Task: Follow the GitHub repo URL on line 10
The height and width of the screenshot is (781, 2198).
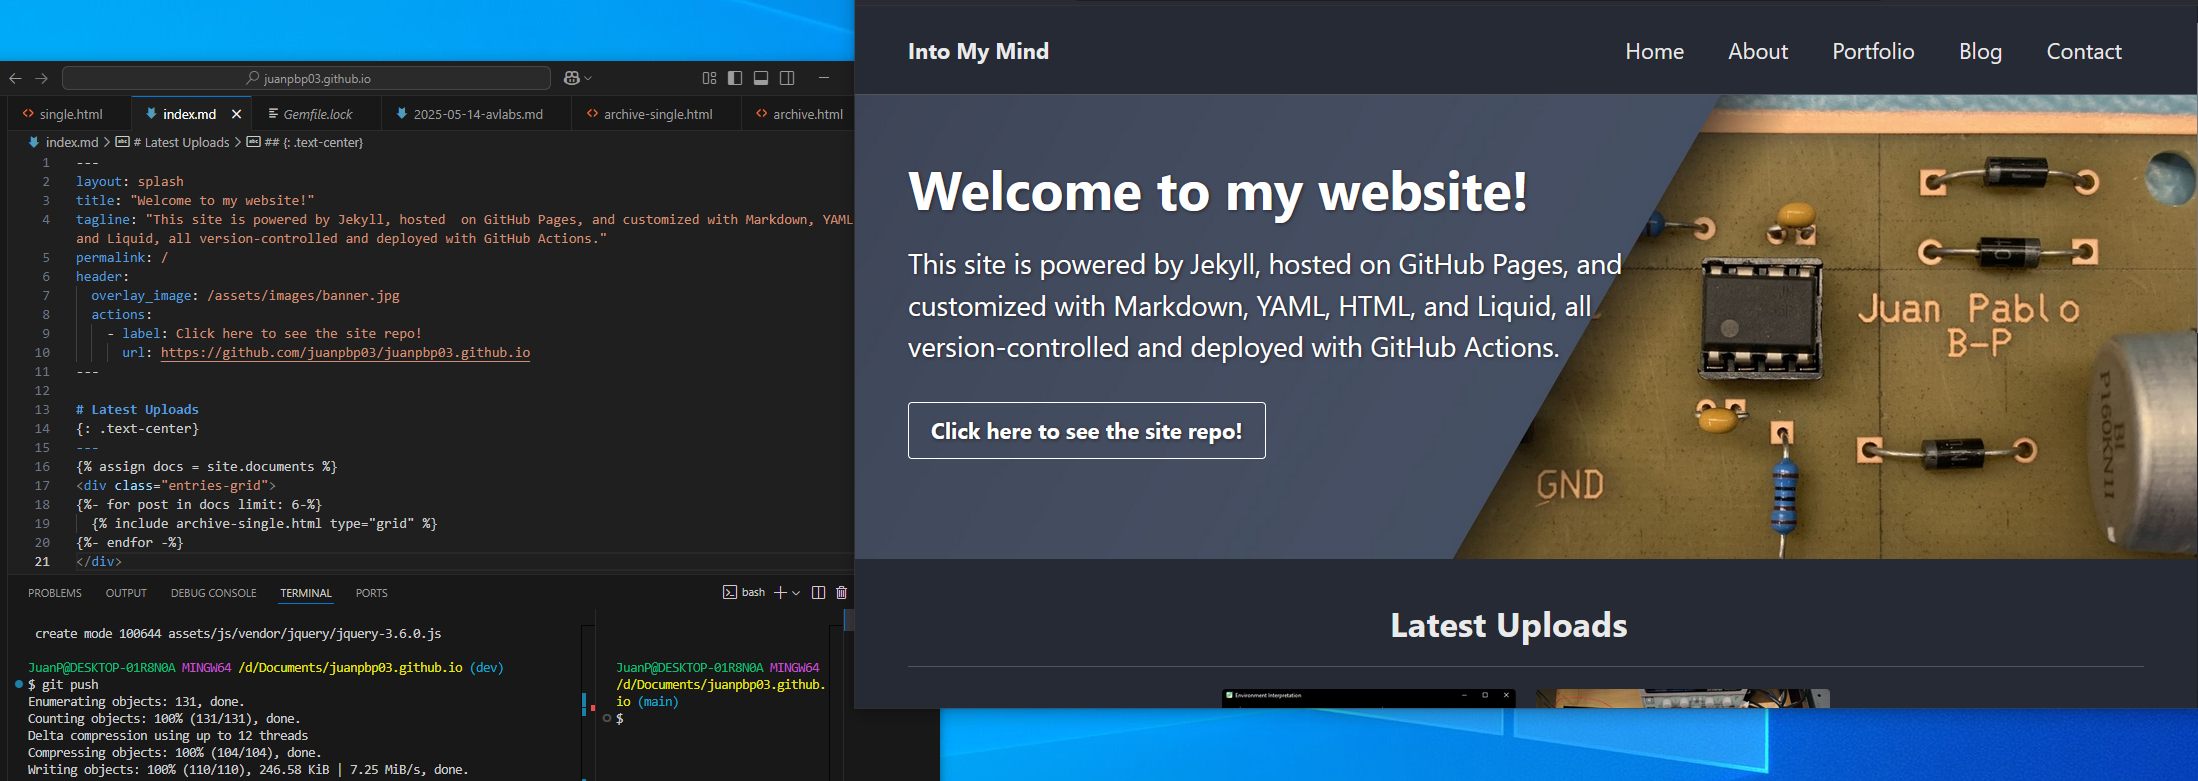Action: (345, 353)
